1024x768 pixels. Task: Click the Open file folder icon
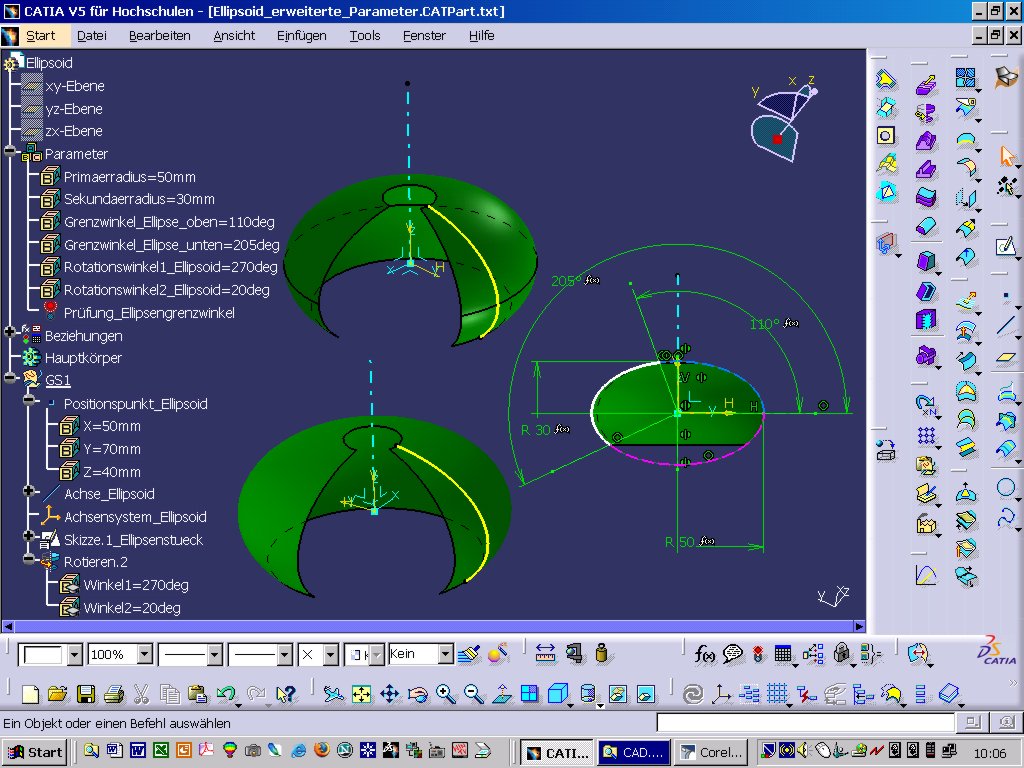(x=57, y=694)
